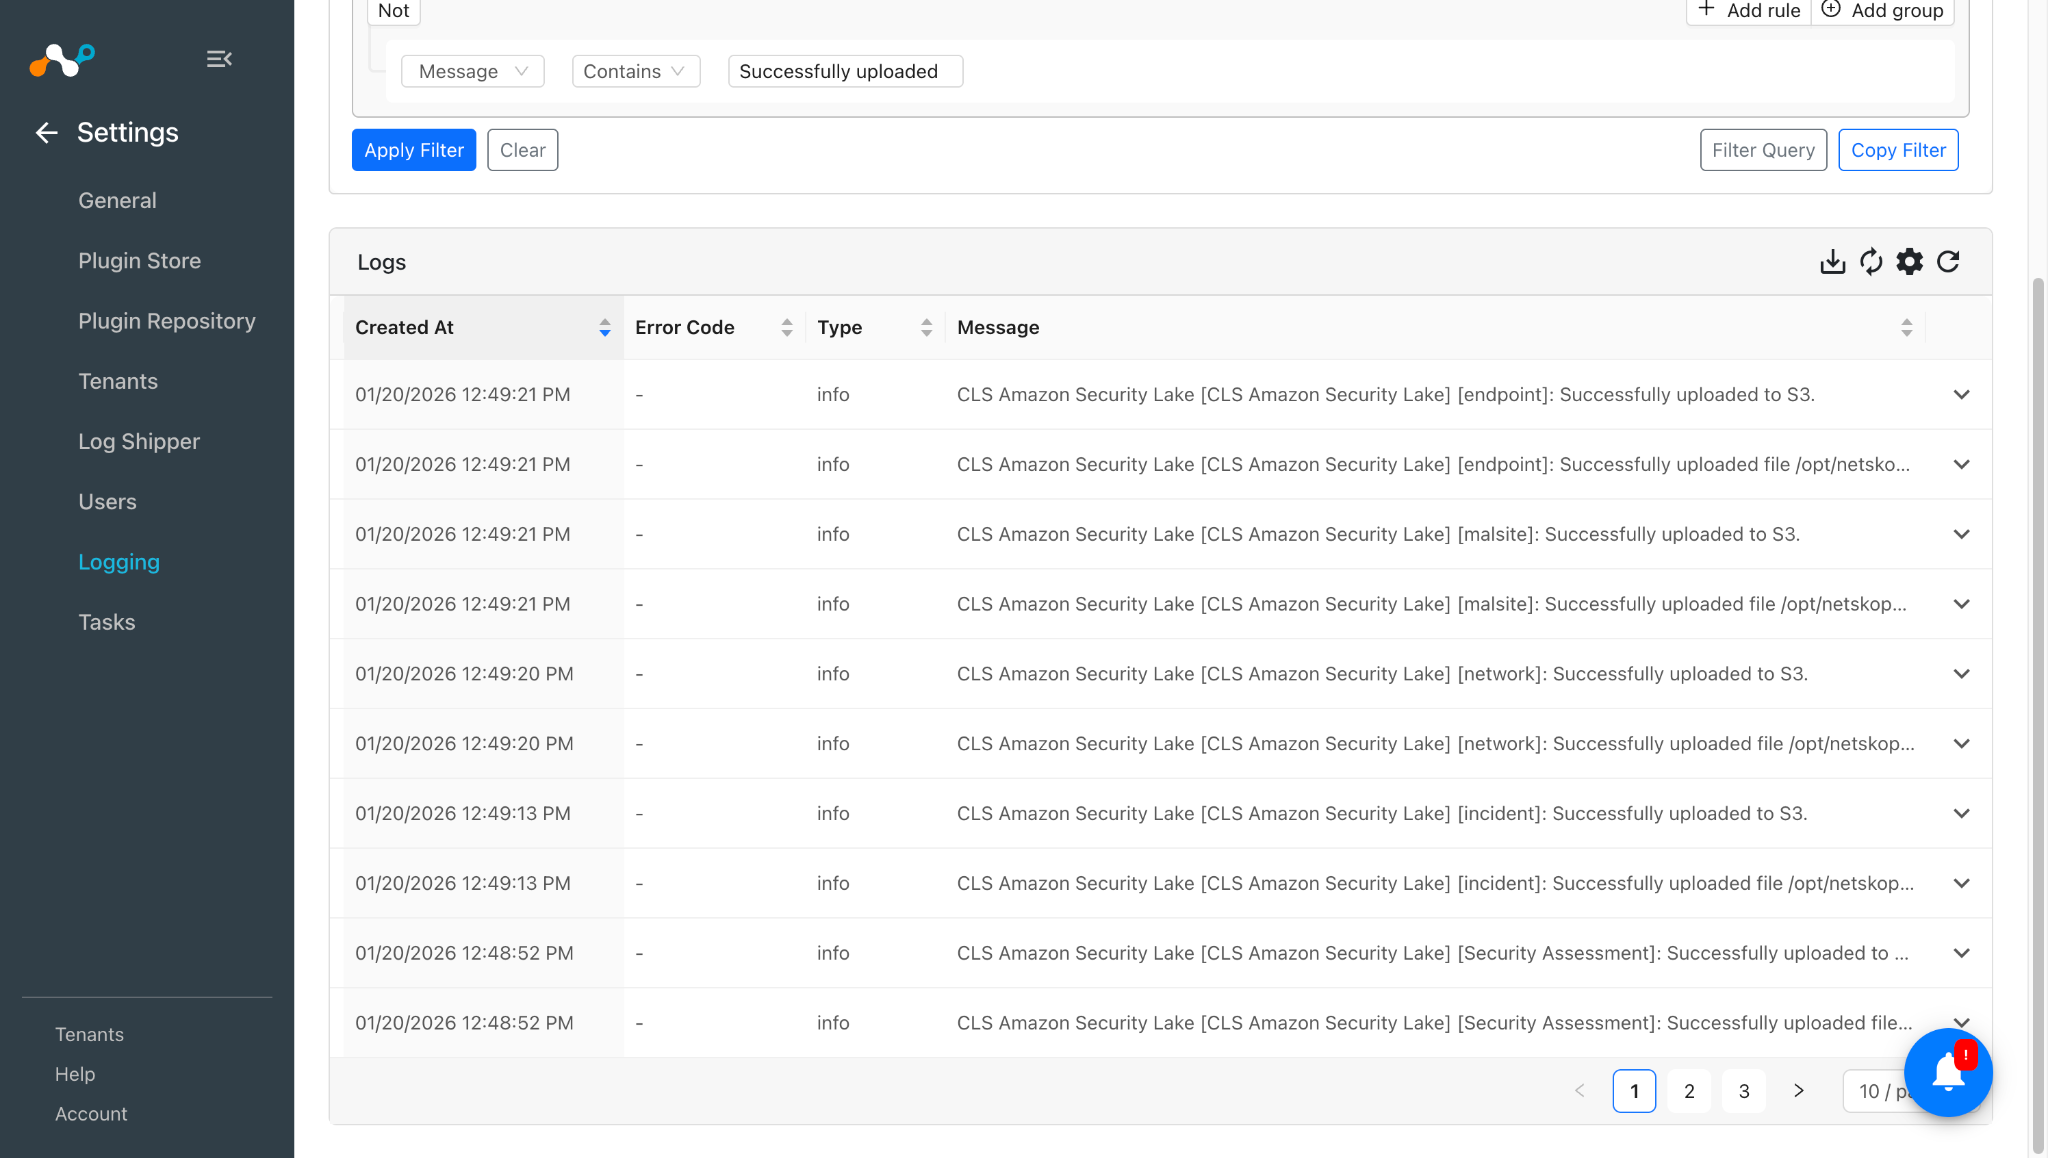The height and width of the screenshot is (1158, 2048).
Task: Click the Netskope logo icon
Action: (62, 60)
